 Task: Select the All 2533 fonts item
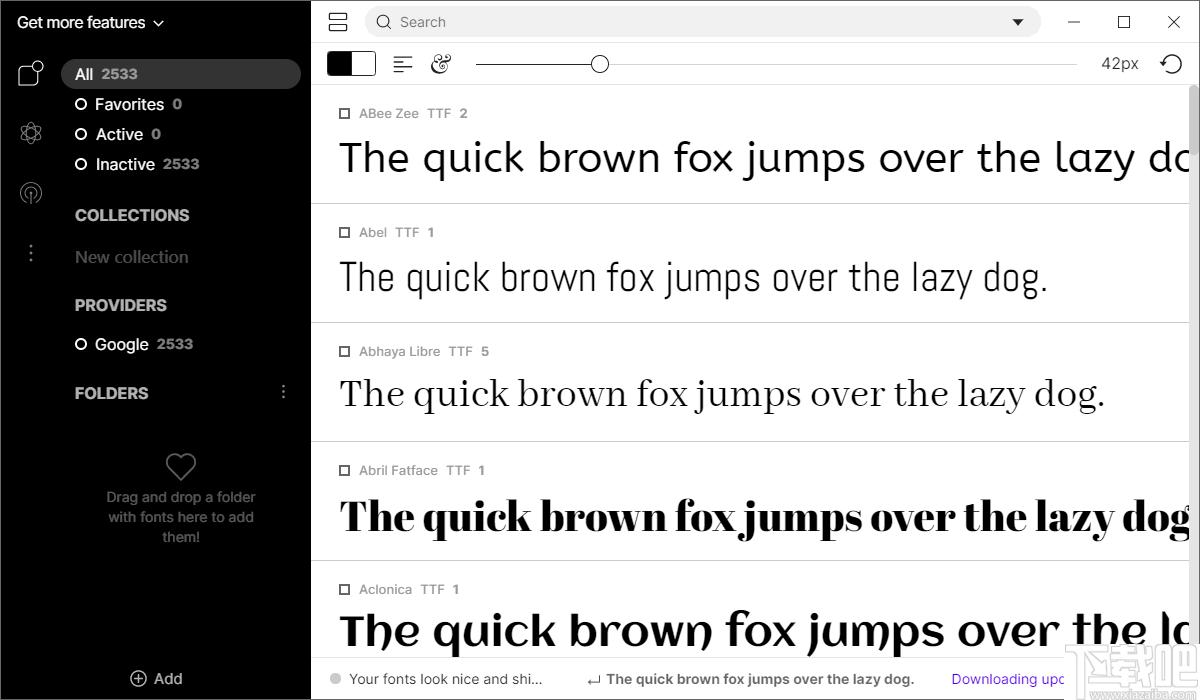(181, 74)
